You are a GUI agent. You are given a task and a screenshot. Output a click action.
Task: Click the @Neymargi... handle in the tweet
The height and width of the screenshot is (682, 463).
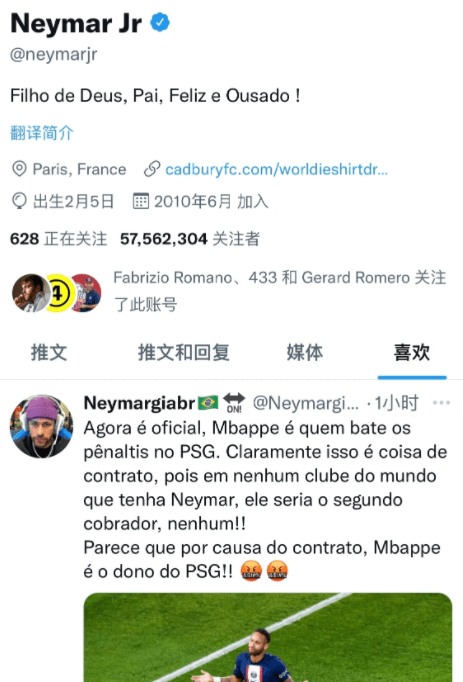[x=306, y=403]
